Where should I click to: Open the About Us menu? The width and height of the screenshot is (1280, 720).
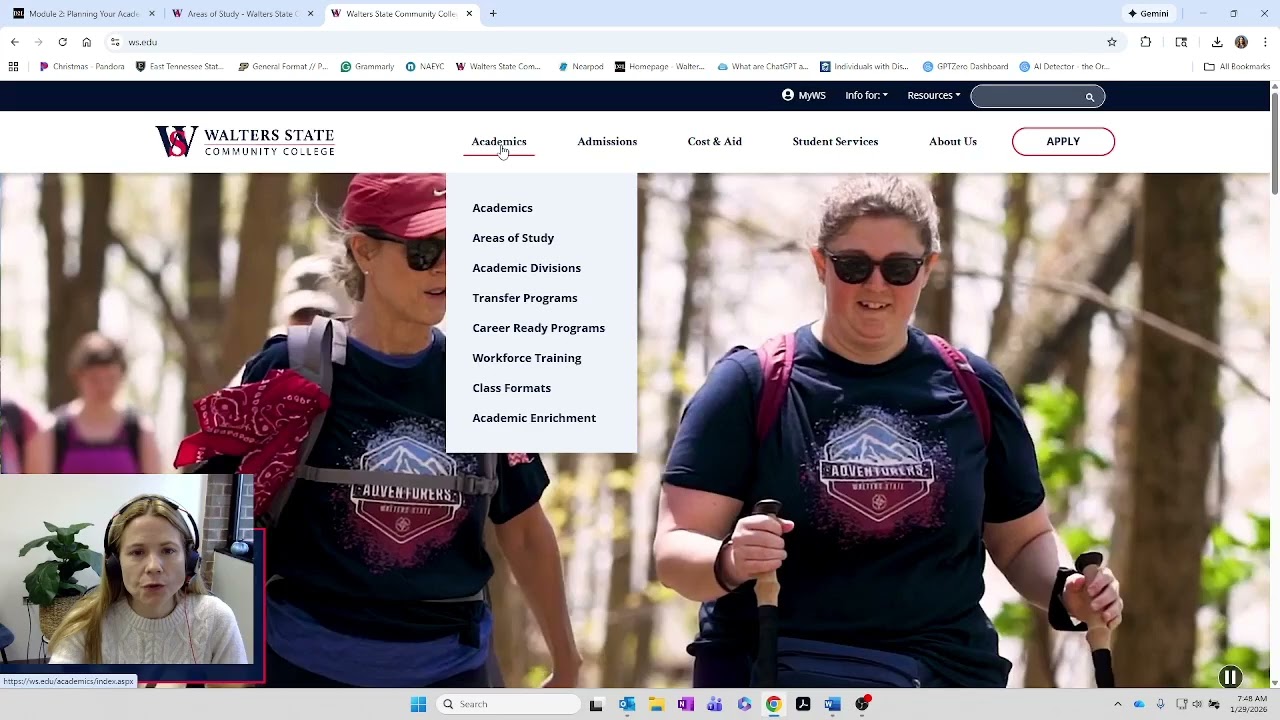pos(952,141)
